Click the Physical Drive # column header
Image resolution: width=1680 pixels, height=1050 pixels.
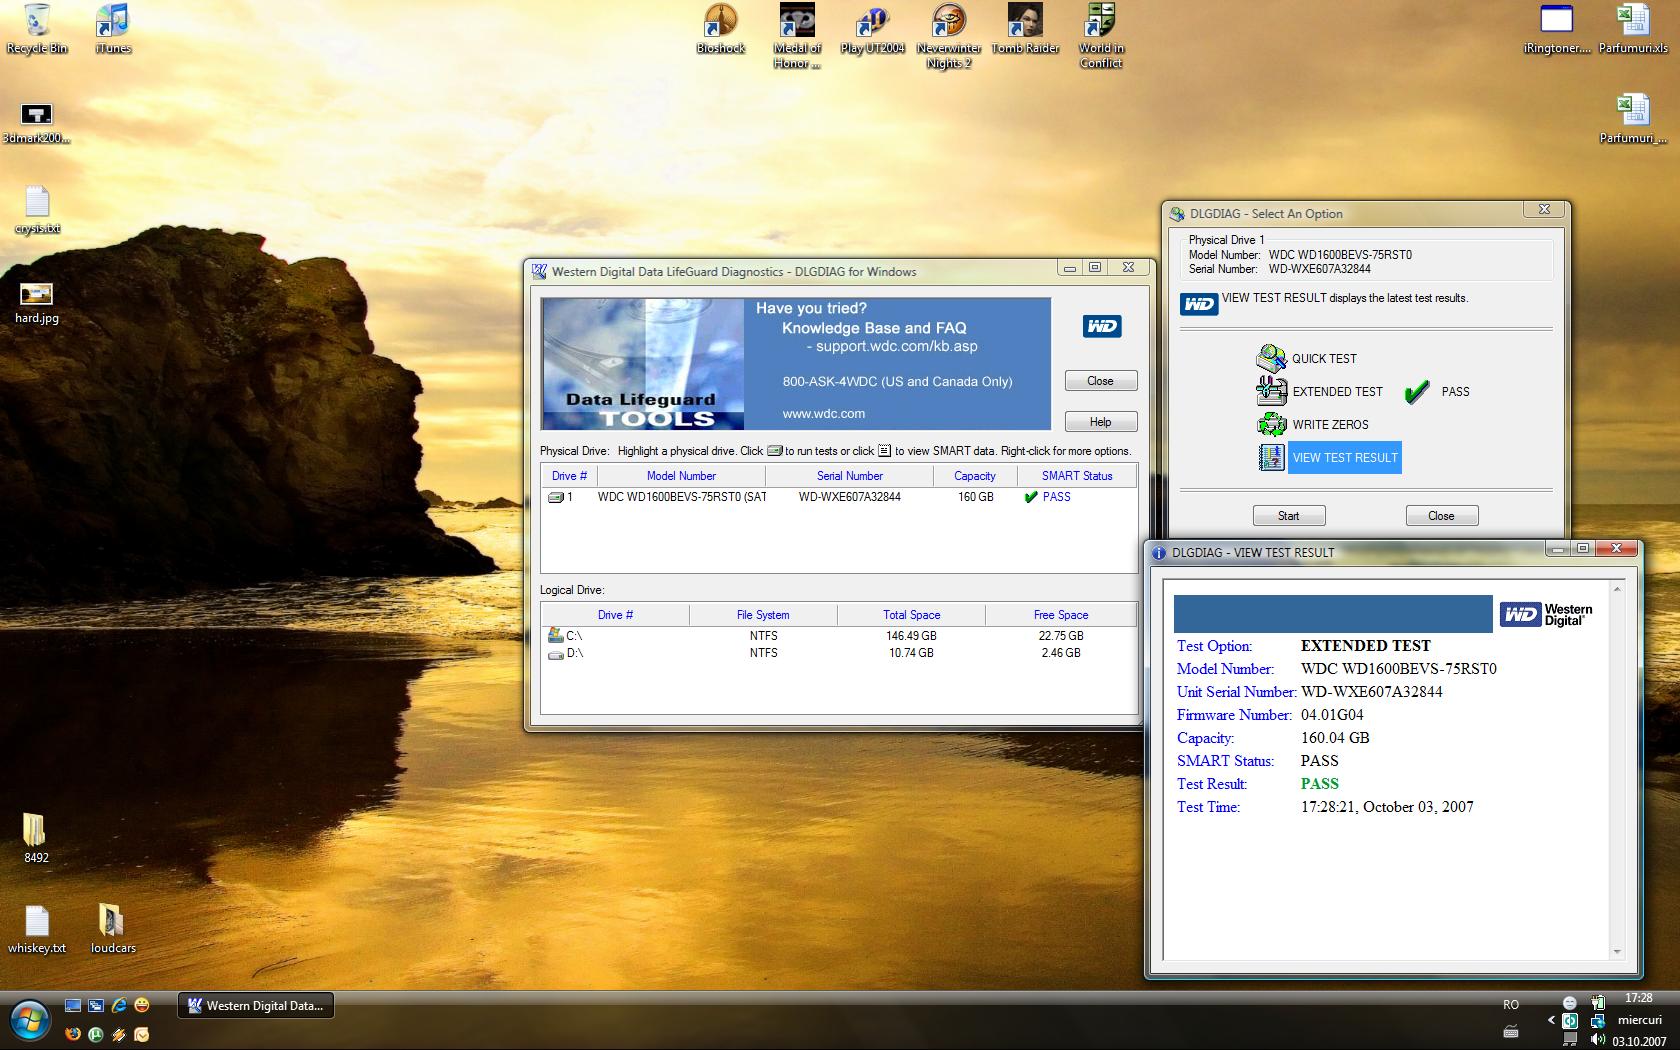569,476
